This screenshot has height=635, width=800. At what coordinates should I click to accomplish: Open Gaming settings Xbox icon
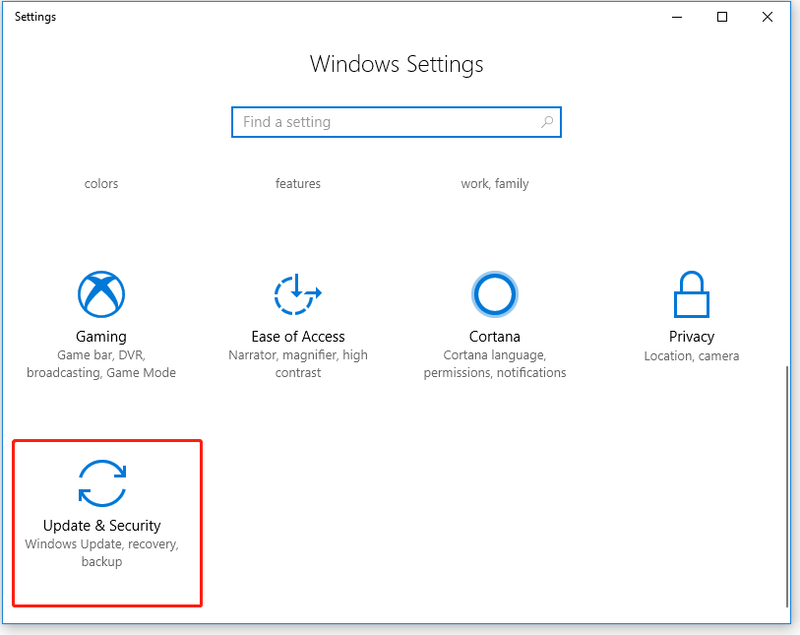click(101, 294)
